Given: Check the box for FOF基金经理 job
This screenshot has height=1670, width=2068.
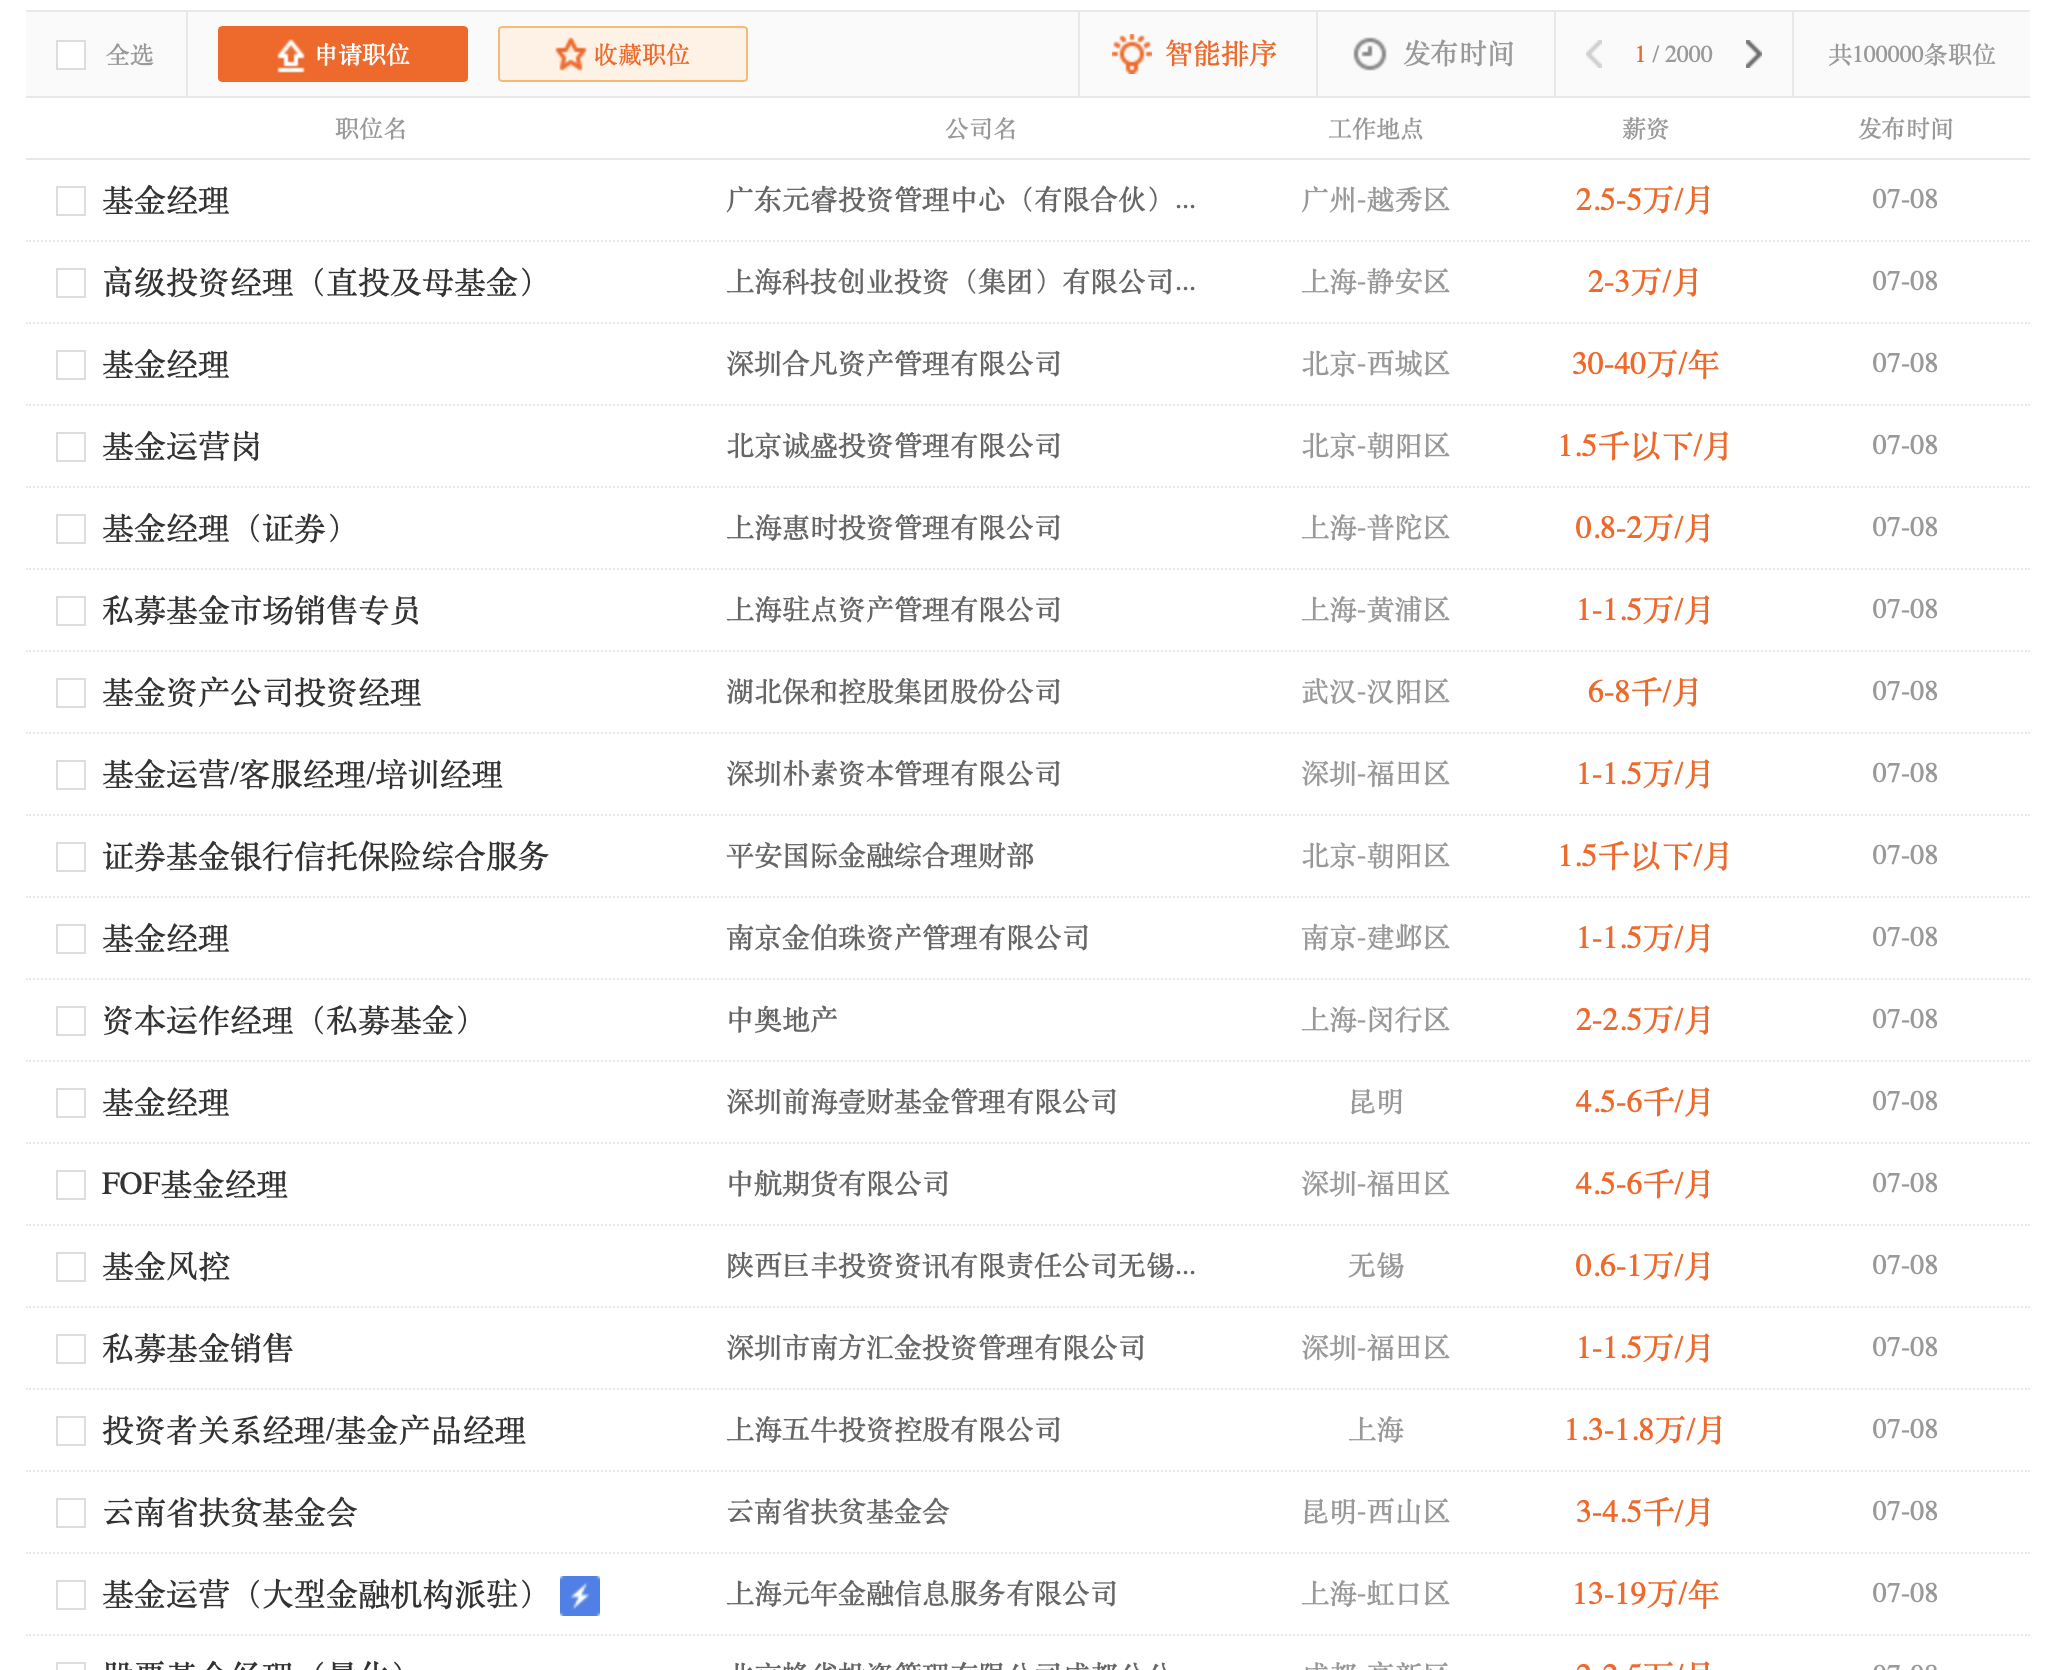Looking at the screenshot, I should [x=71, y=1185].
